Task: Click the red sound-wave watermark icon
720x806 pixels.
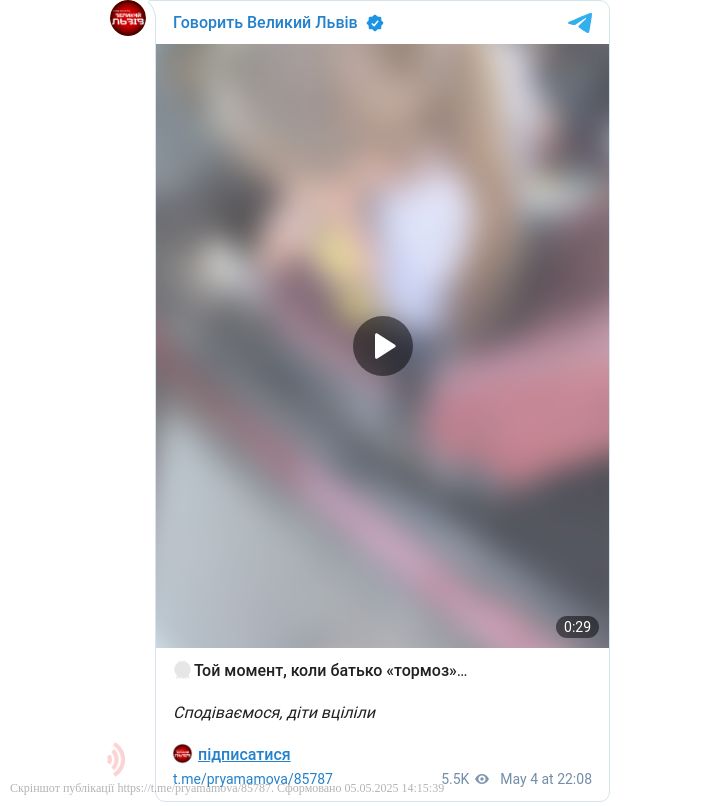Action: [116, 759]
